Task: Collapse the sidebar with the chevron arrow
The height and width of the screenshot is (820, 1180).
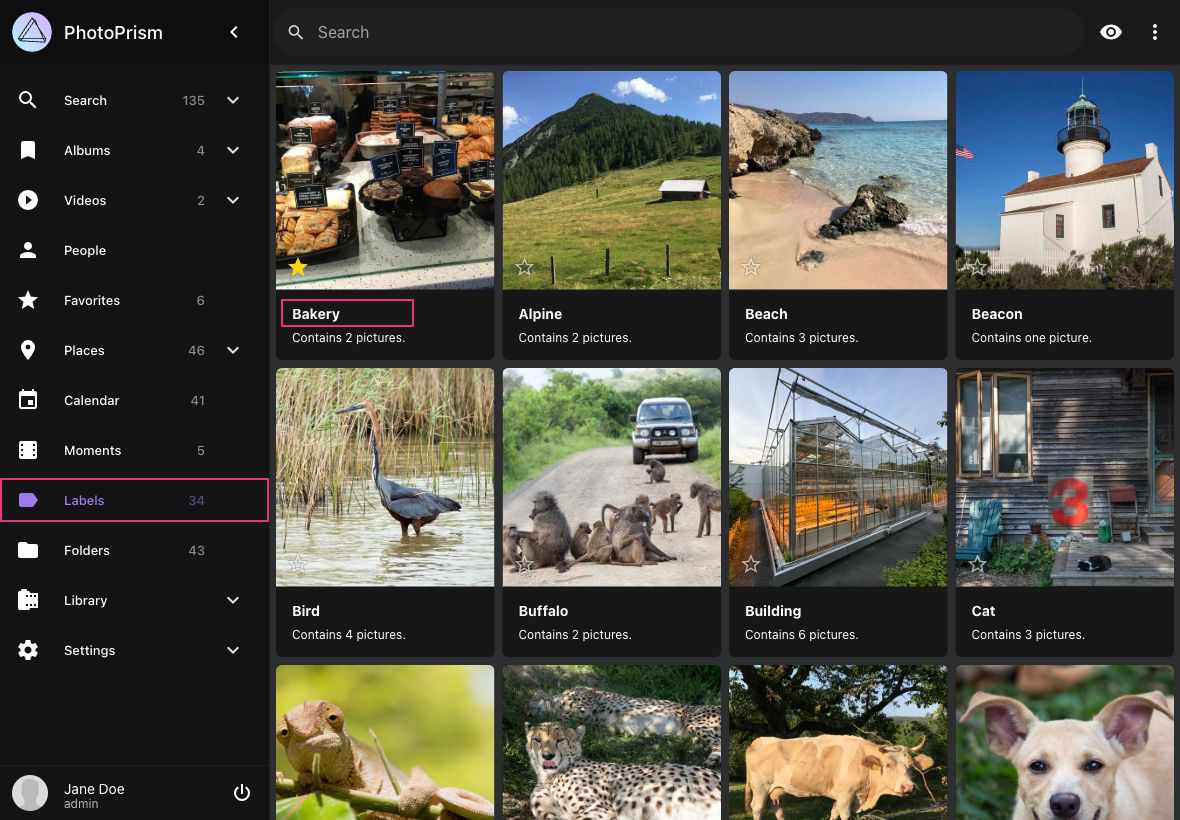Action: point(234,32)
